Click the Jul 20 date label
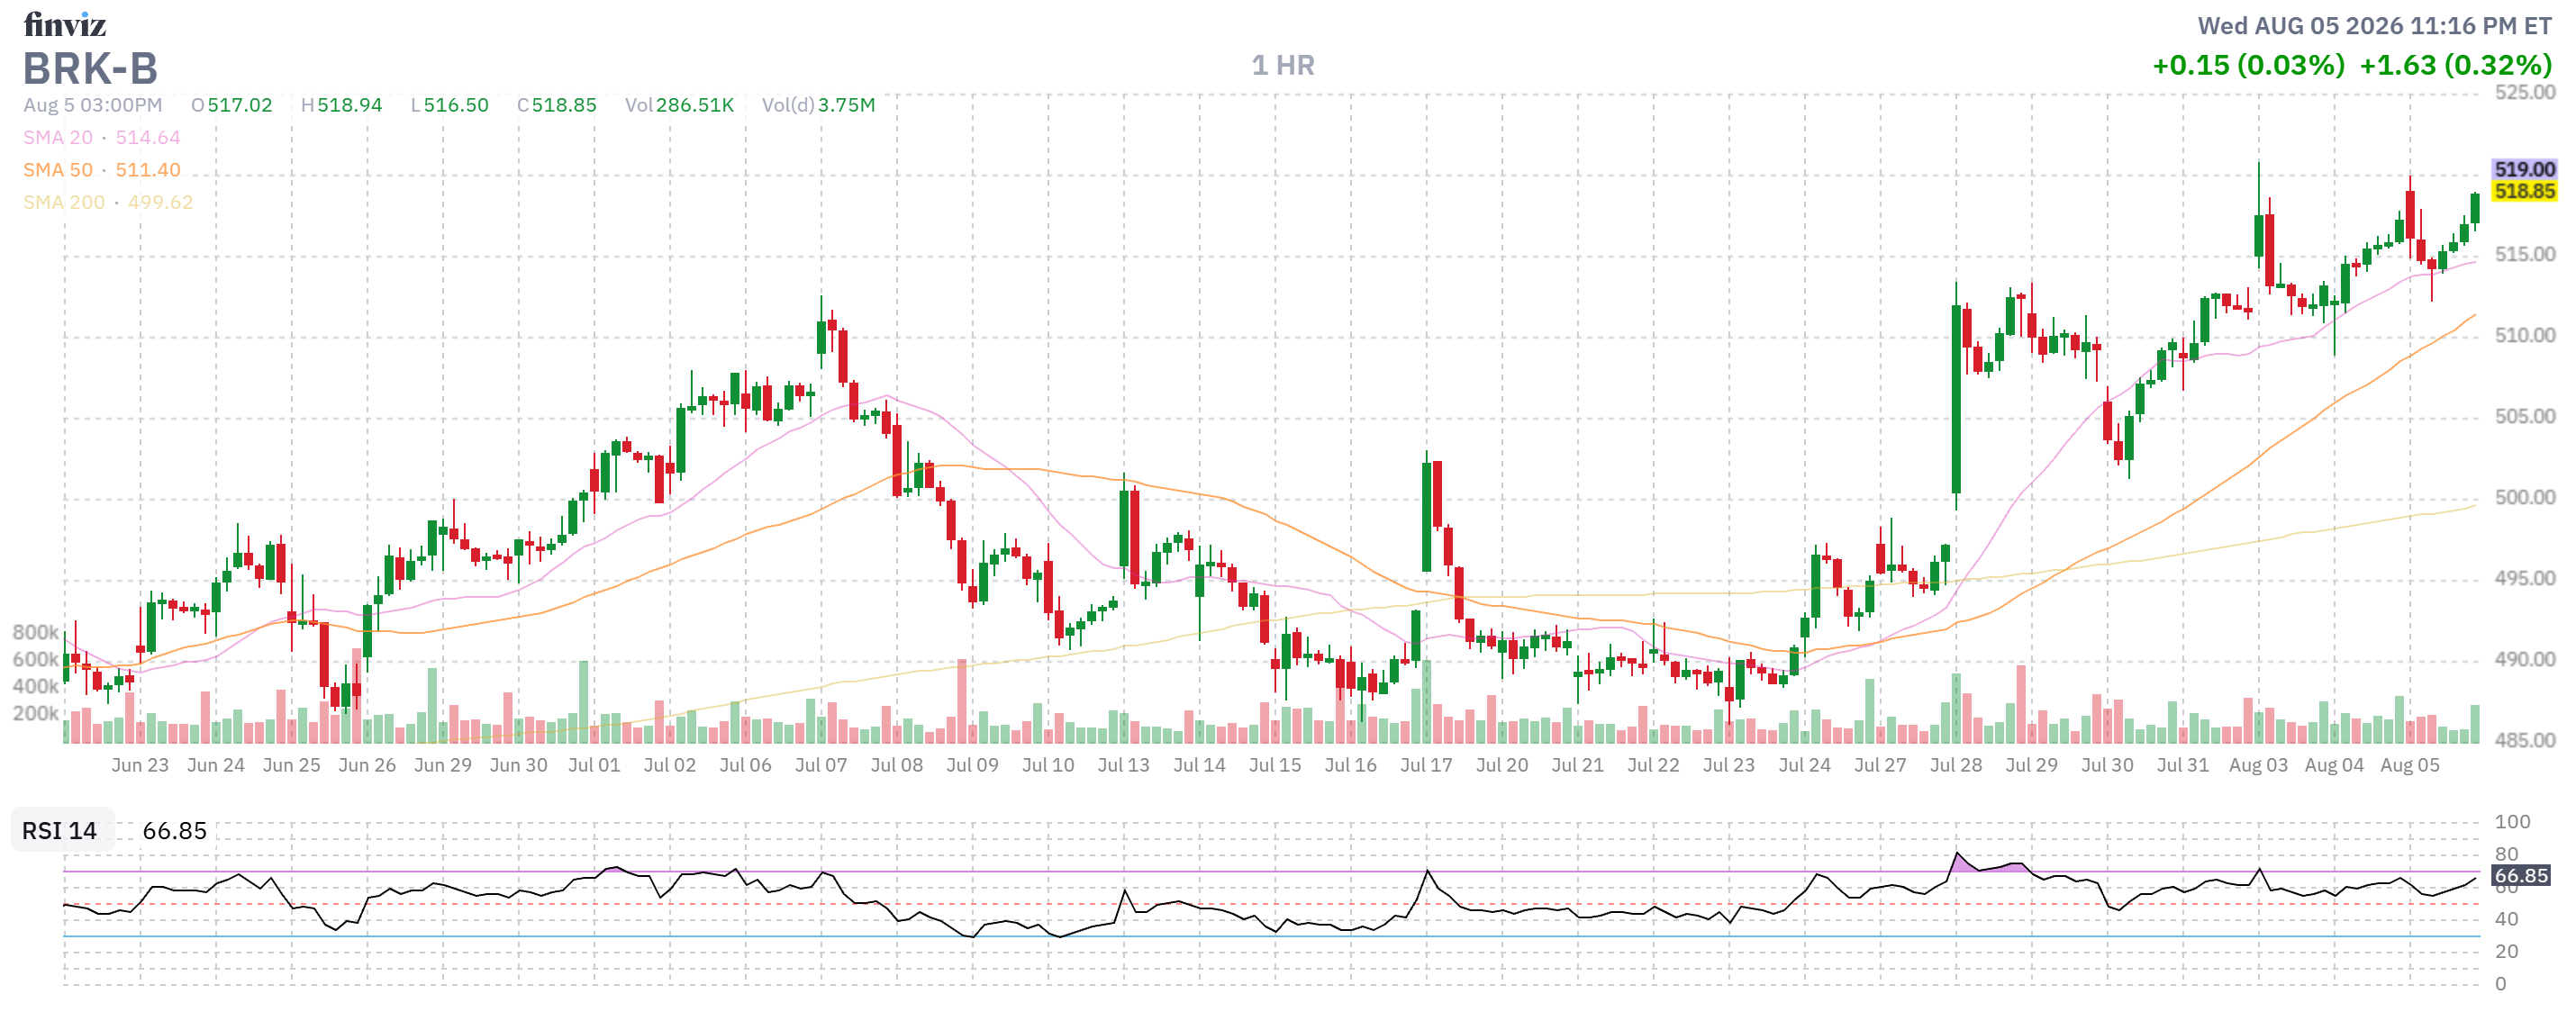 (x=1502, y=766)
